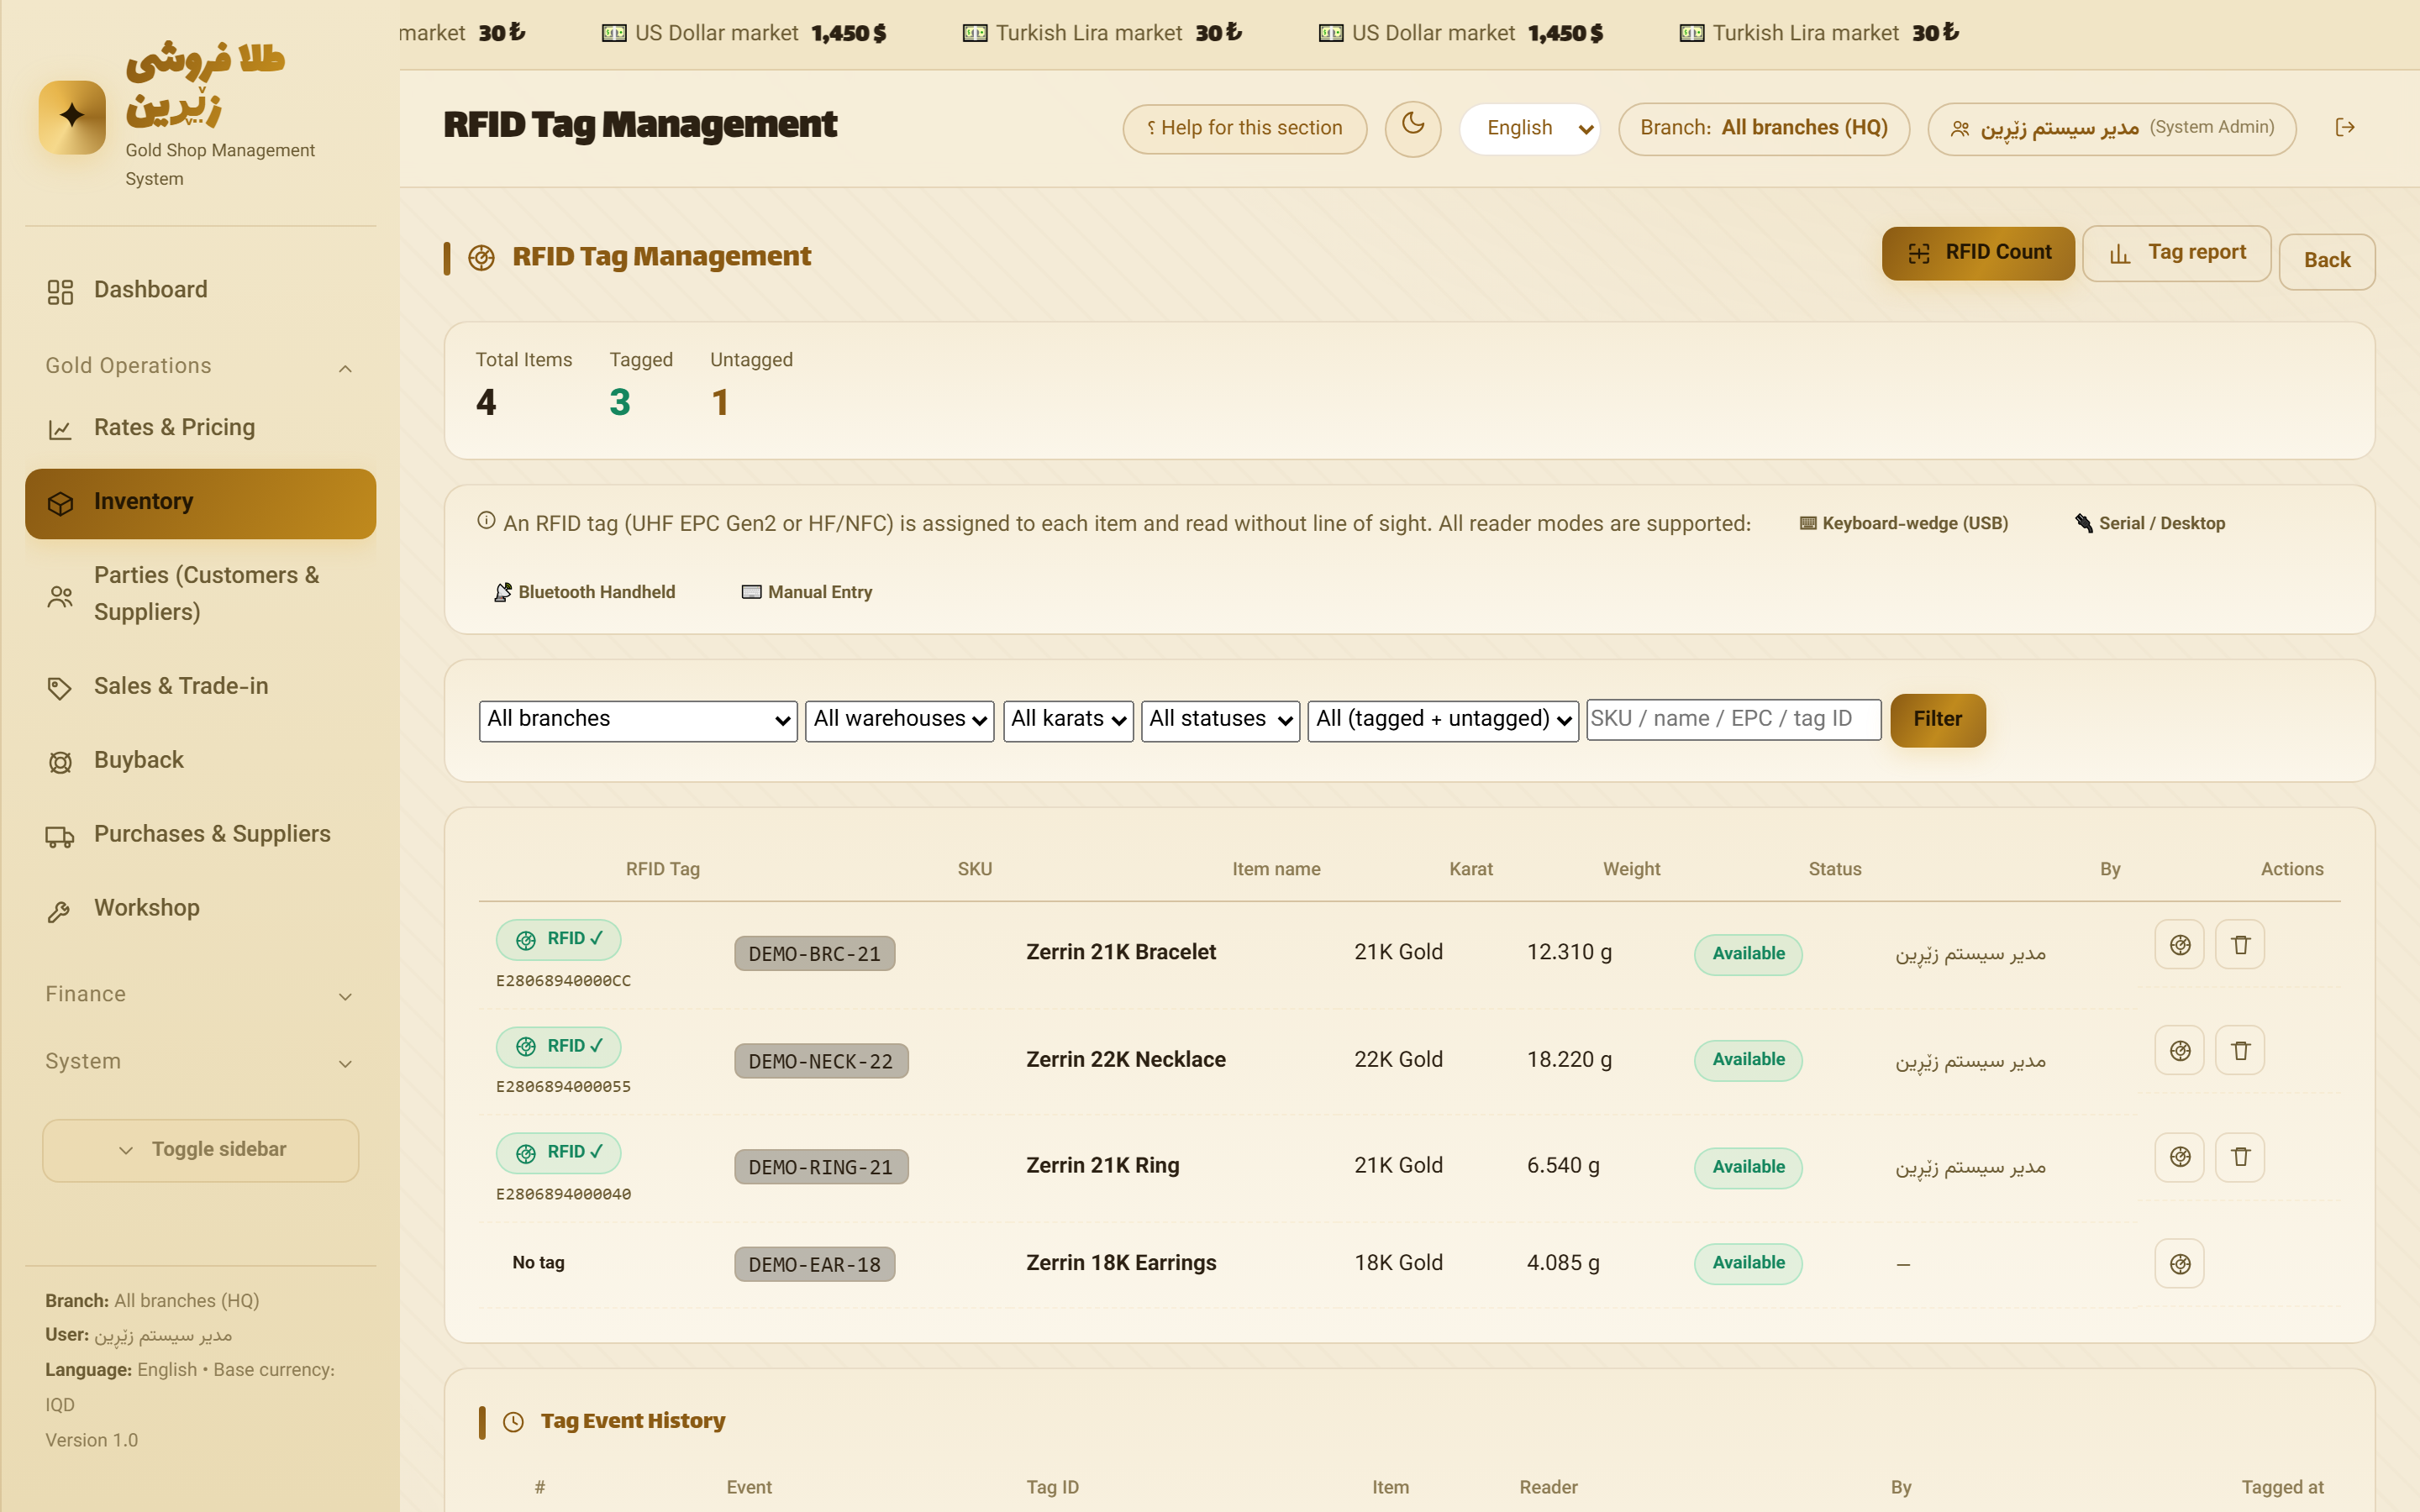Click the RFID badge on DEMO-NECK-22 row
This screenshot has height=1512, width=2420.
click(x=558, y=1046)
